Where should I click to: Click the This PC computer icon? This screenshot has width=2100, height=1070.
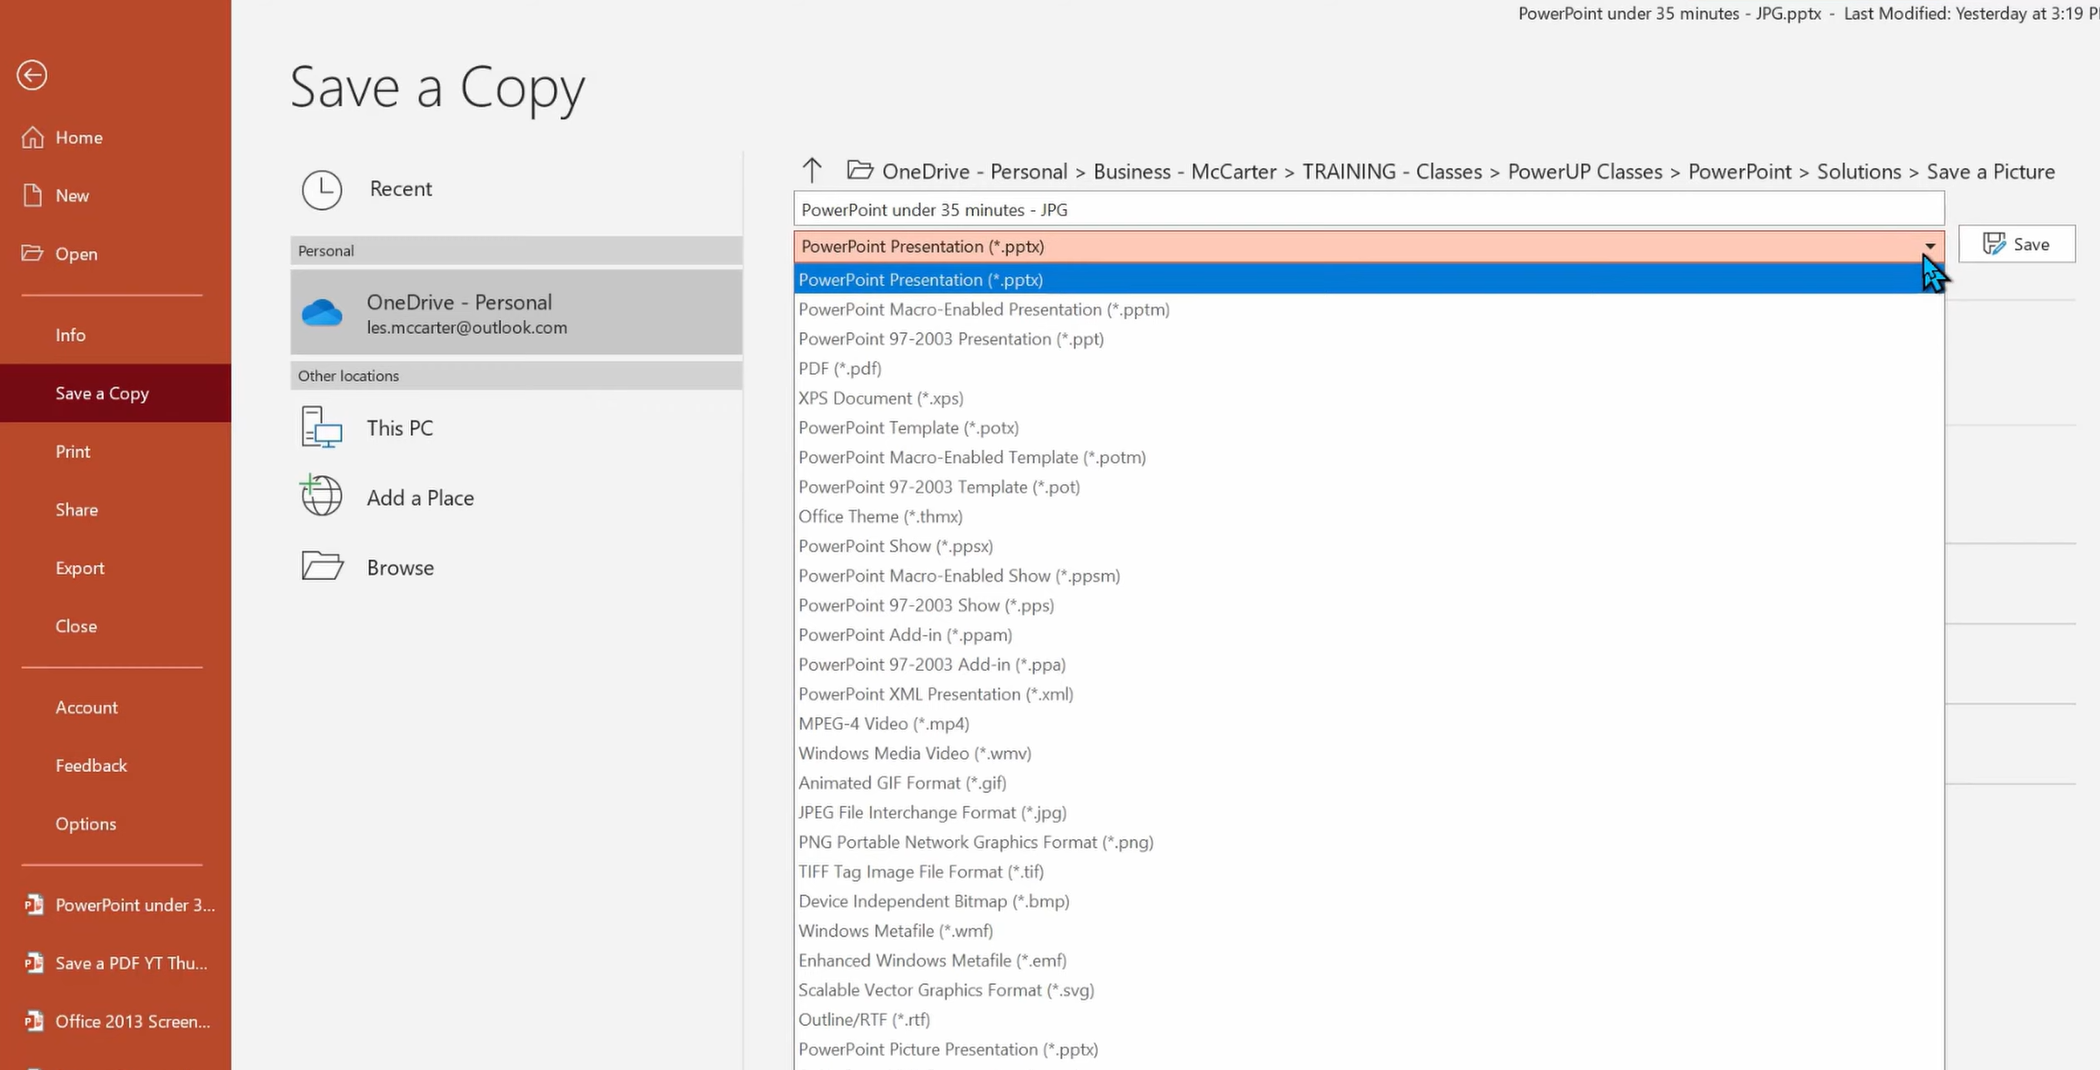322,427
